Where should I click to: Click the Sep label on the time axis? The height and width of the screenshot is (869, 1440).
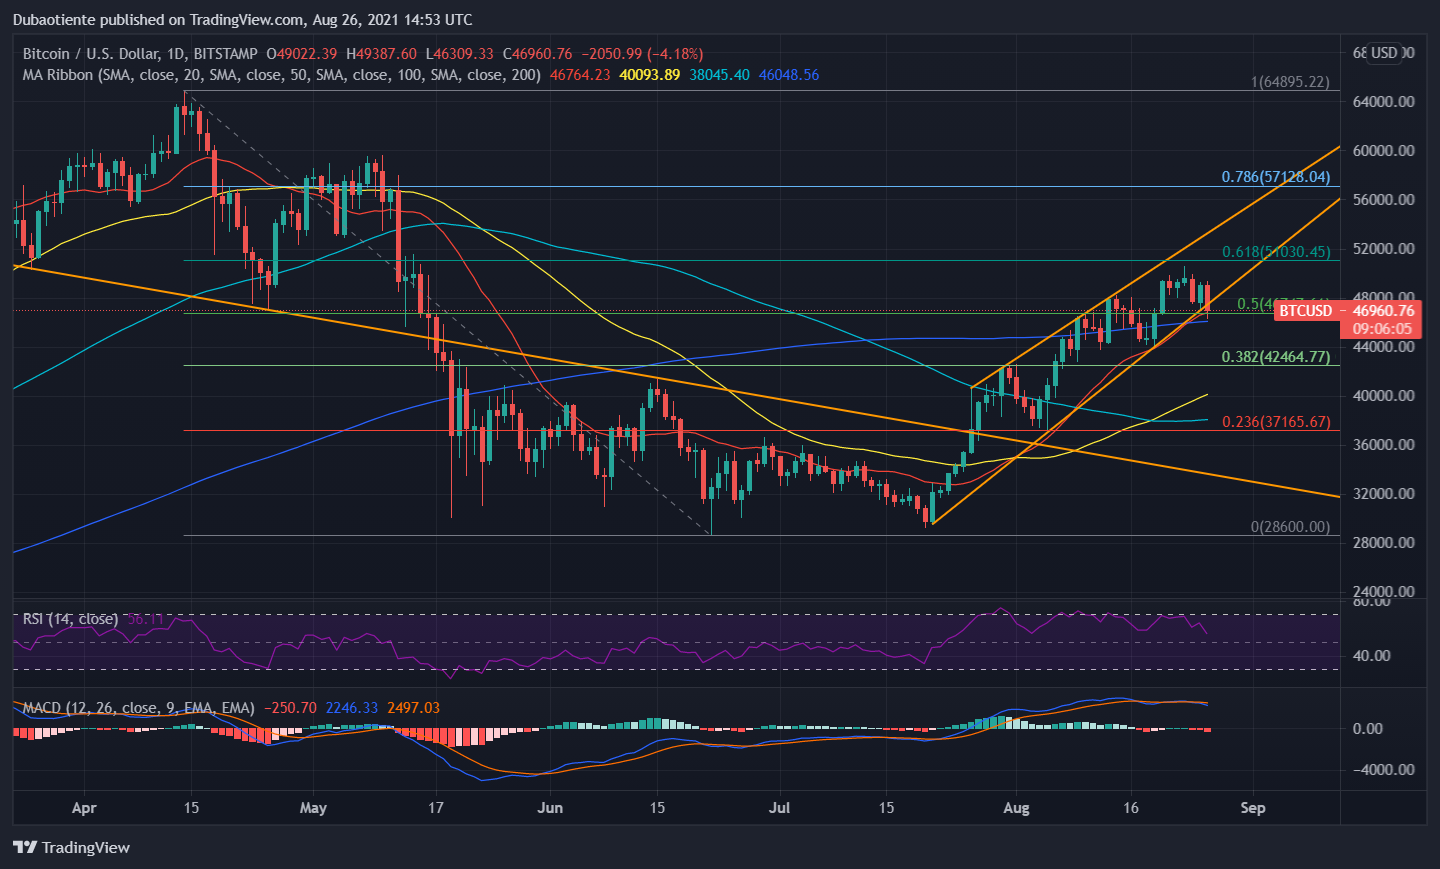1253,807
